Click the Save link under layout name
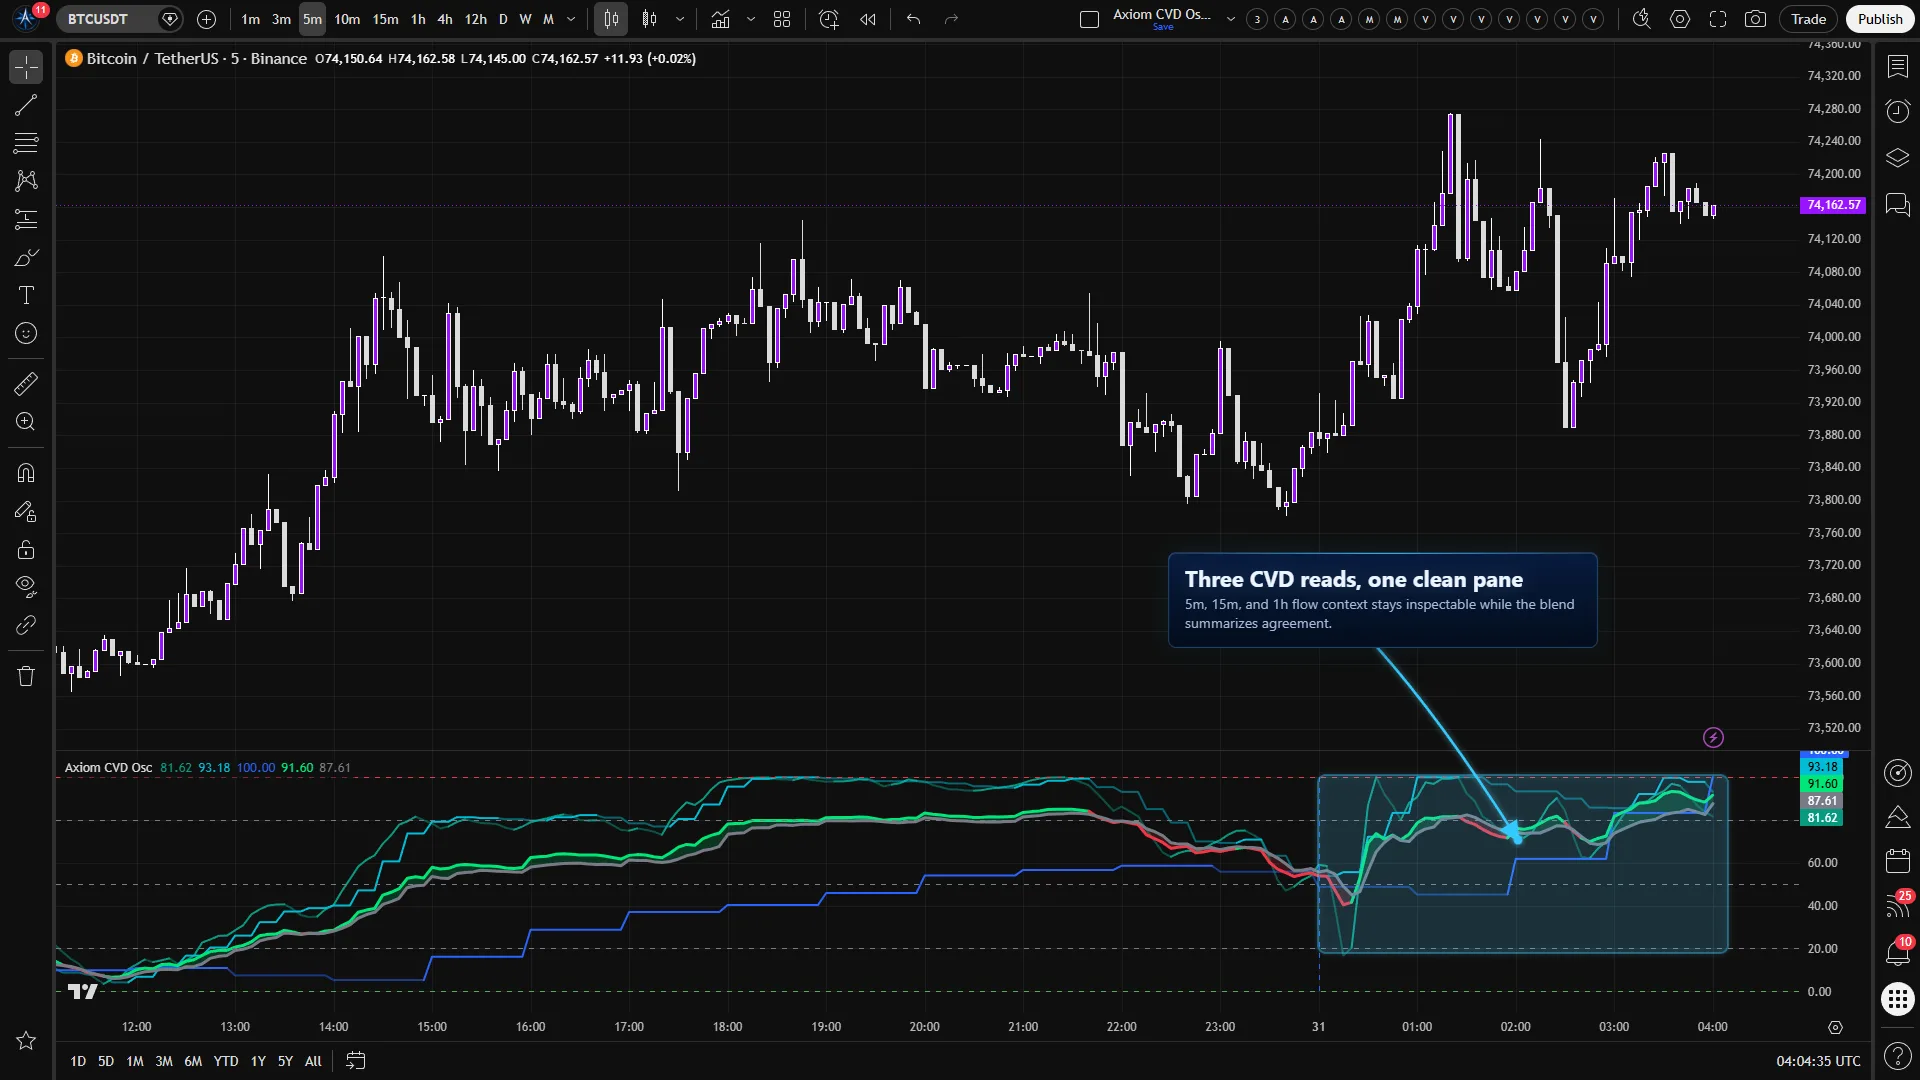Image resolution: width=1920 pixels, height=1080 pixels. click(x=1163, y=27)
